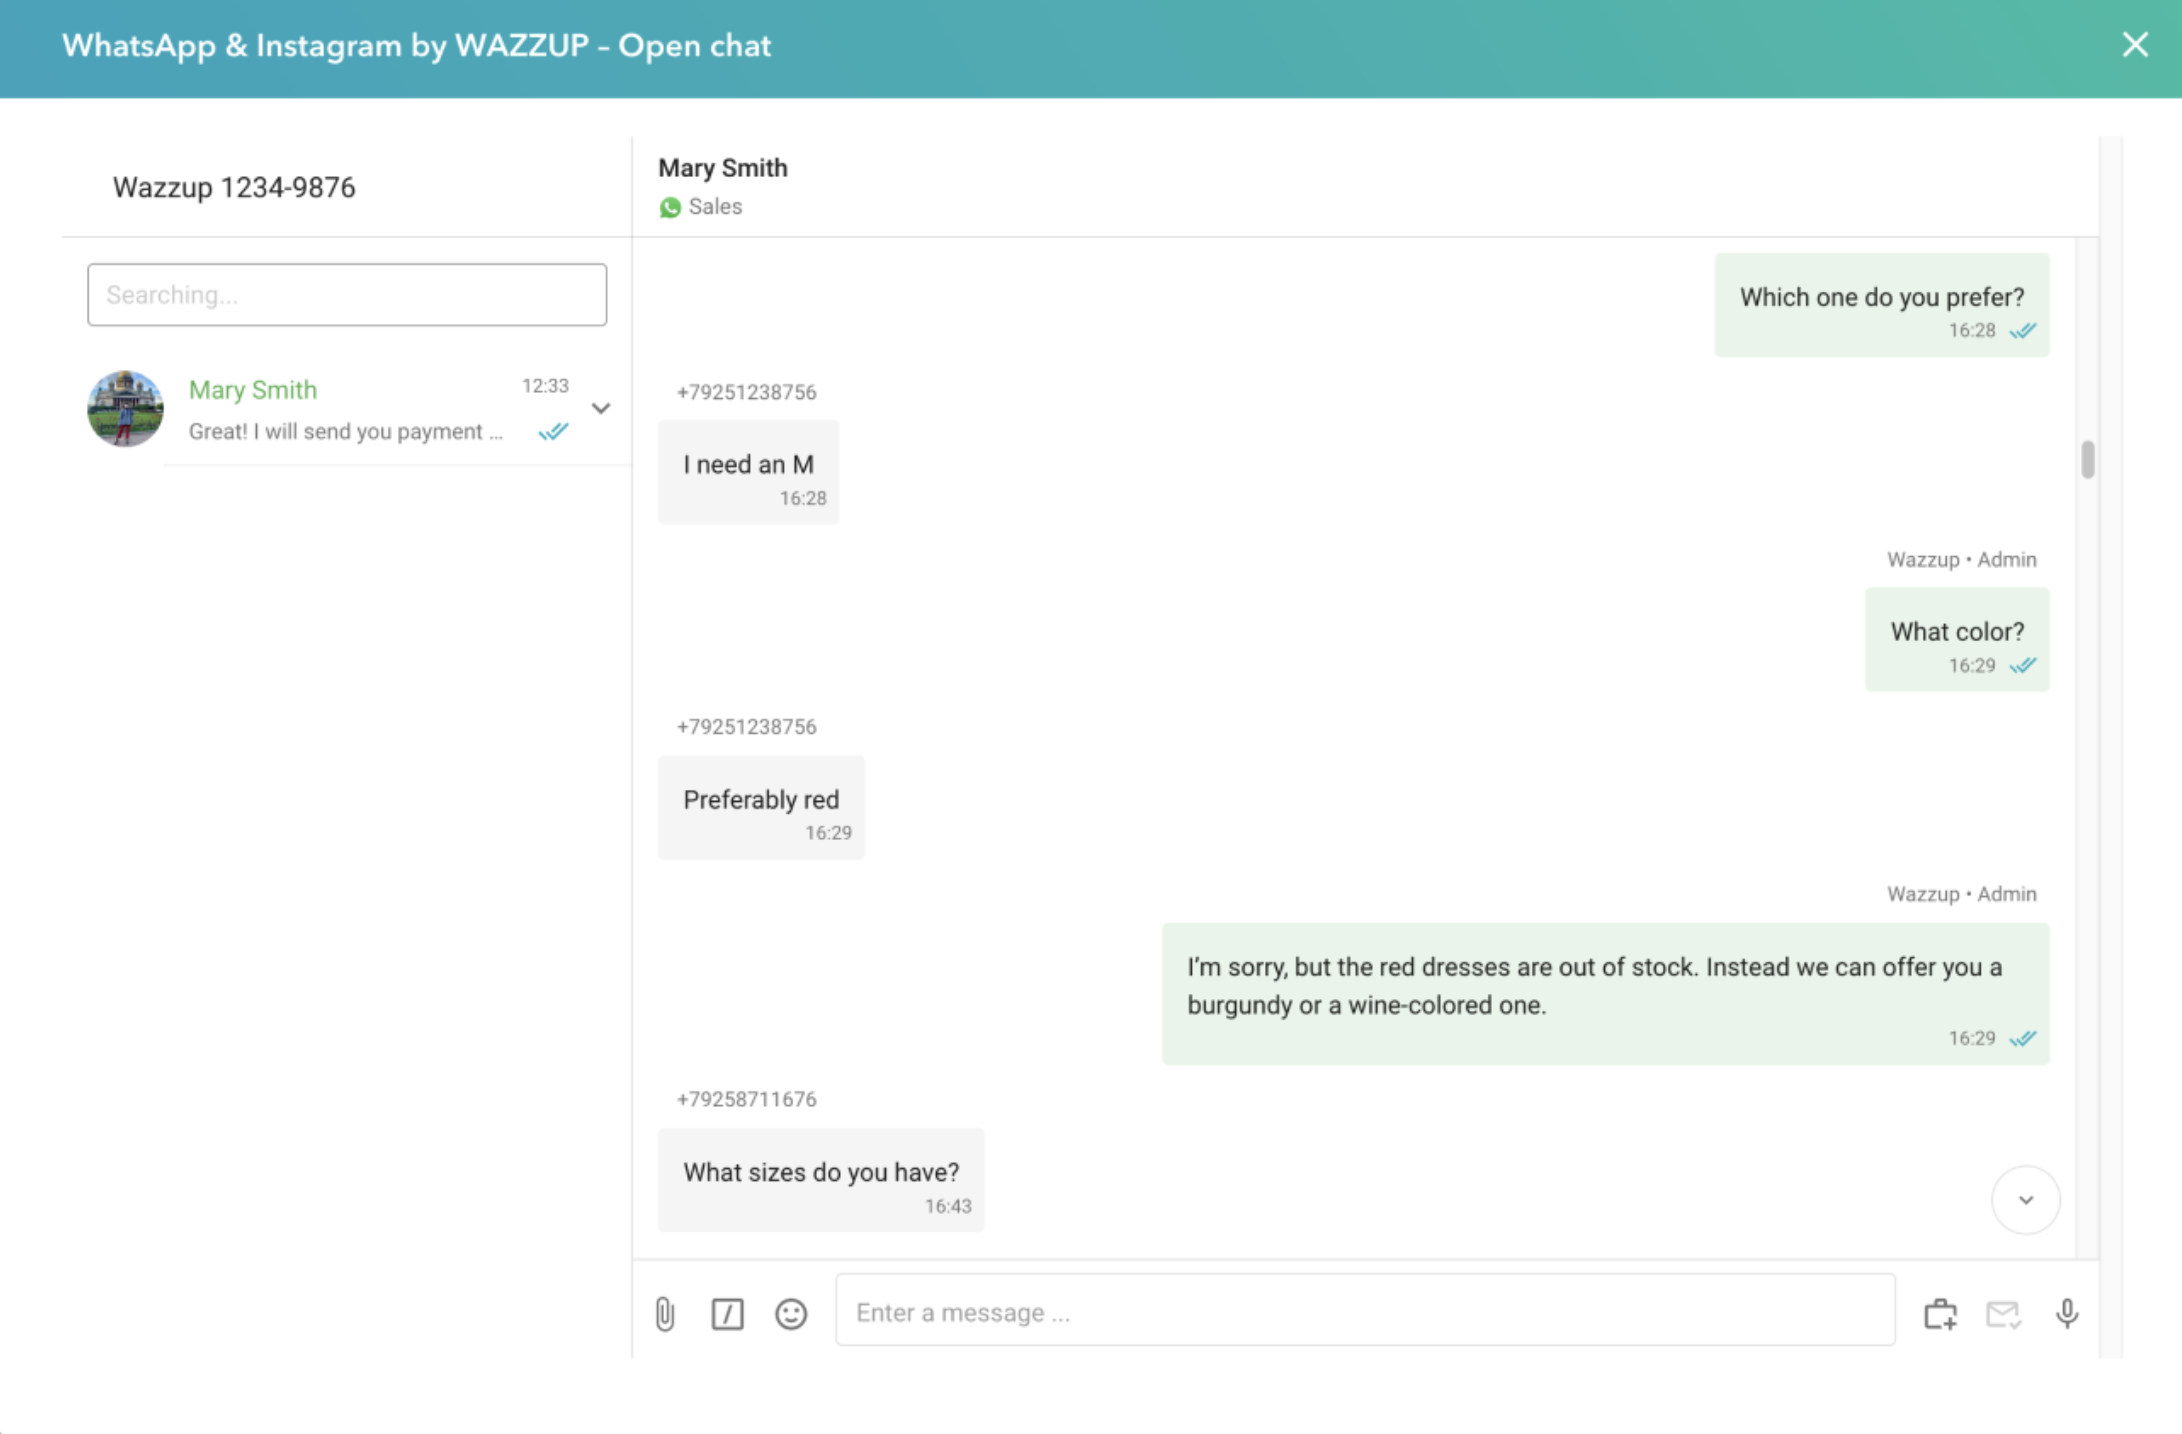Open the emoji smiley picker
Viewport: 2182px width, 1434px height.
pyautogui.click(x=791, y=1314)
